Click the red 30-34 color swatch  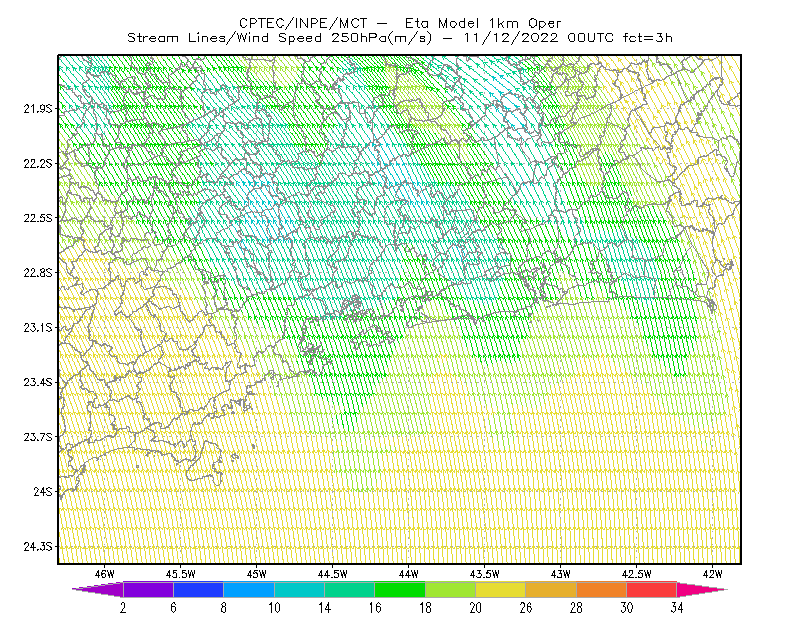(x=652, y=589)
